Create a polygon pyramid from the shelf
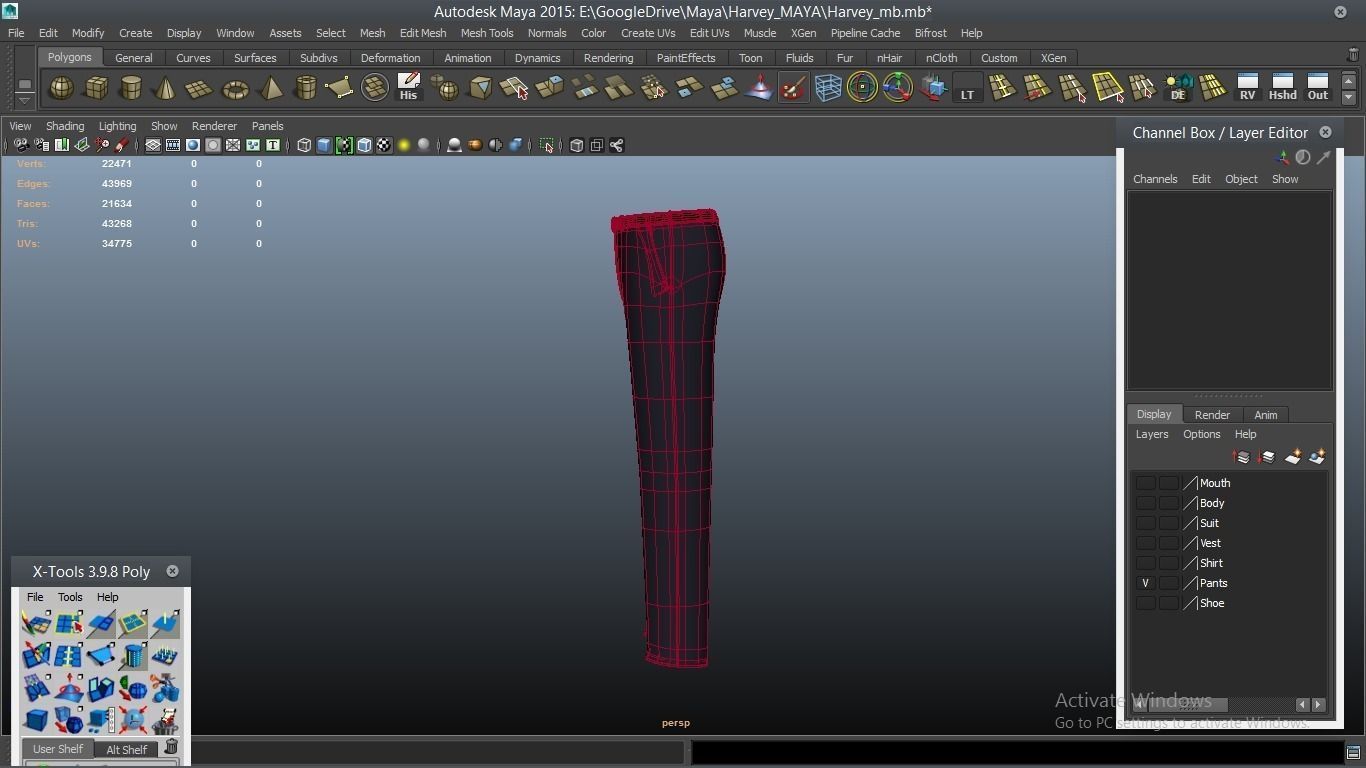1366x768 pixels. [270, 88]
